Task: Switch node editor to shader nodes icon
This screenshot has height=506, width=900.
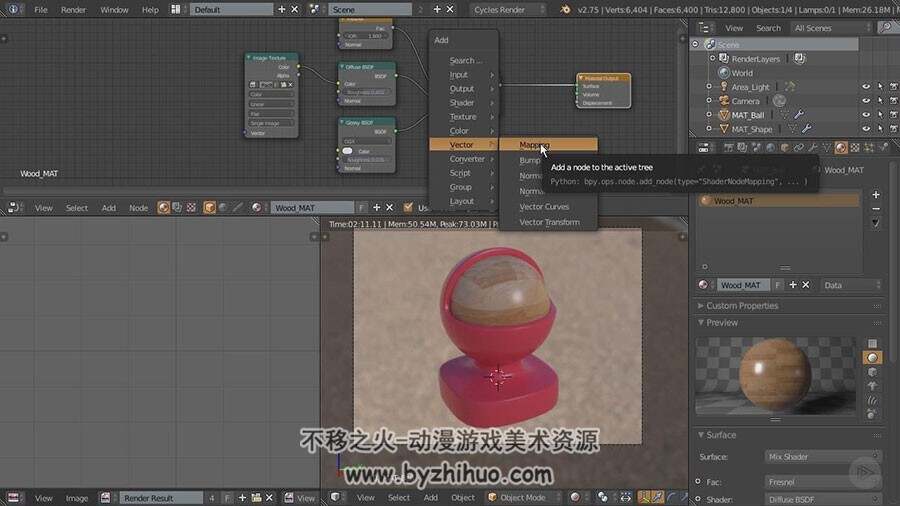Action: coord(164,208)
